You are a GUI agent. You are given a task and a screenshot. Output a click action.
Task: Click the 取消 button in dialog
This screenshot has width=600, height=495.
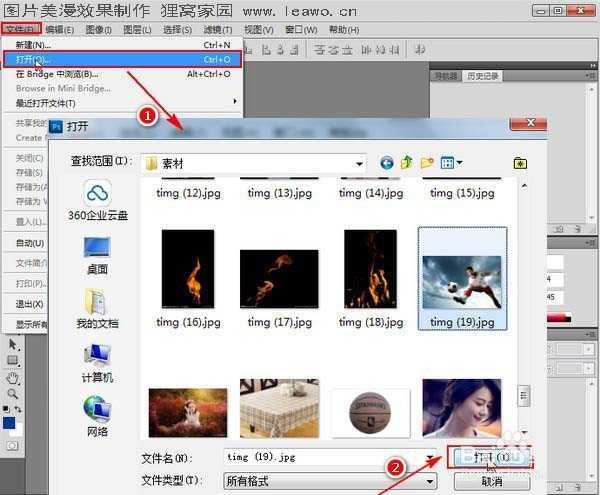click(492, 481)
